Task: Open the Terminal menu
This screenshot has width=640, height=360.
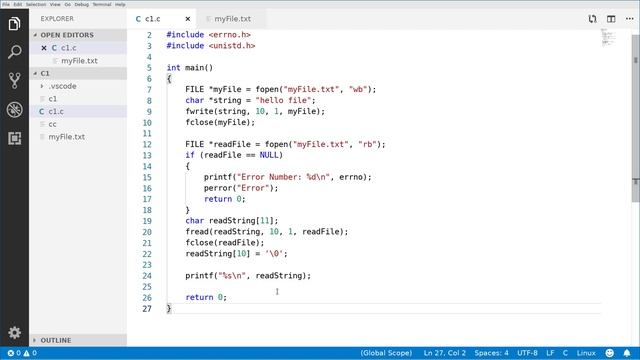Action: click(x=102, y=4)
